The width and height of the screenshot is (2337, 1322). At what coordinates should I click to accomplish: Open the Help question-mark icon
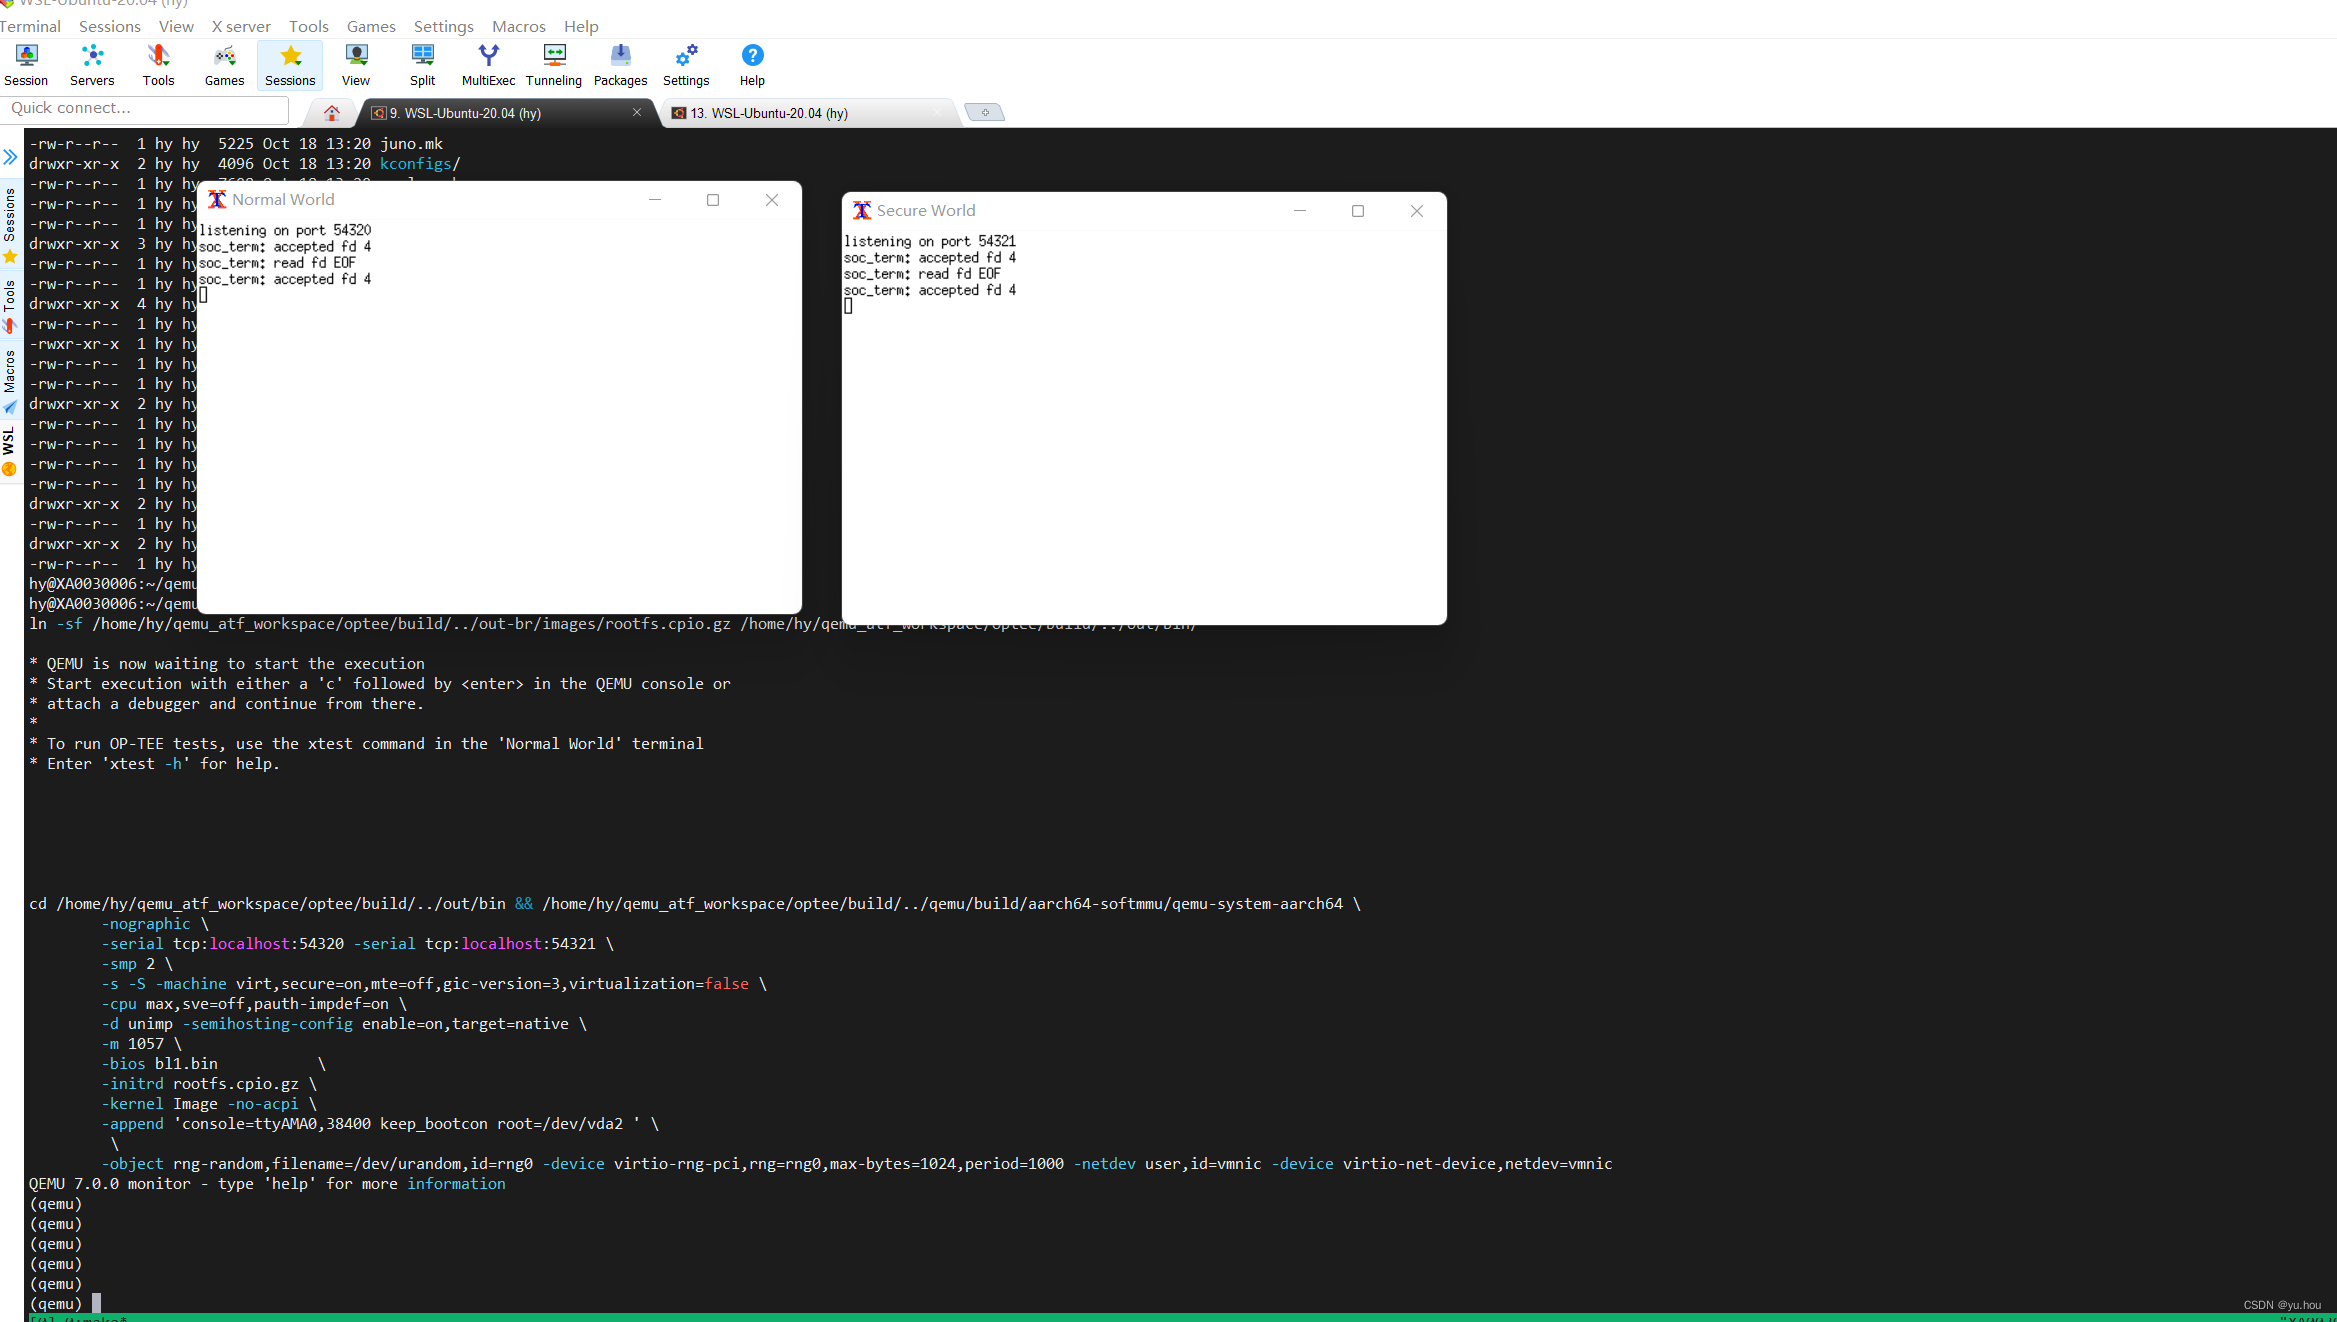point(751,64)
